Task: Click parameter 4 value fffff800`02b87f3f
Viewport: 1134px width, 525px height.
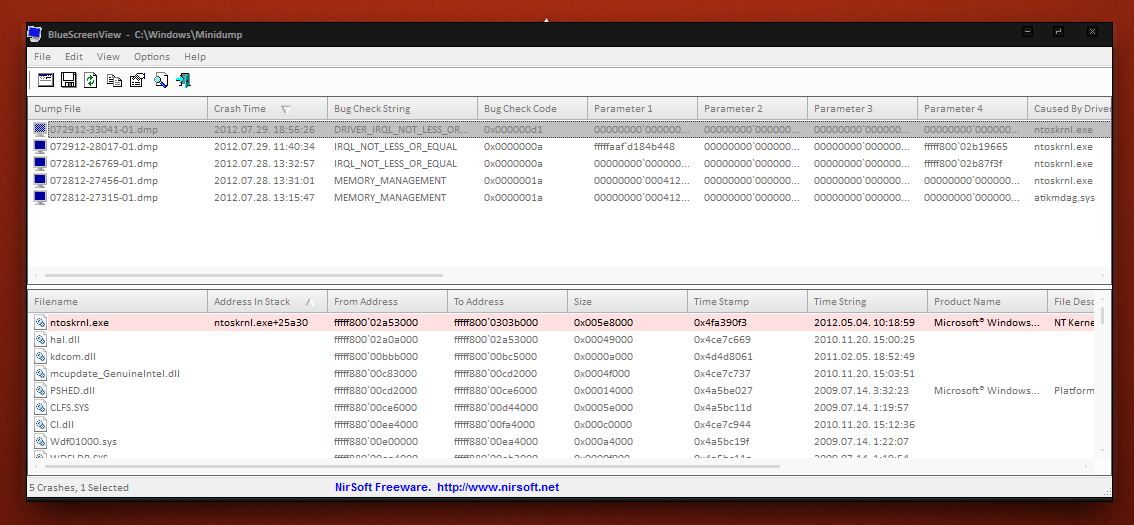Action: [963, 163]
